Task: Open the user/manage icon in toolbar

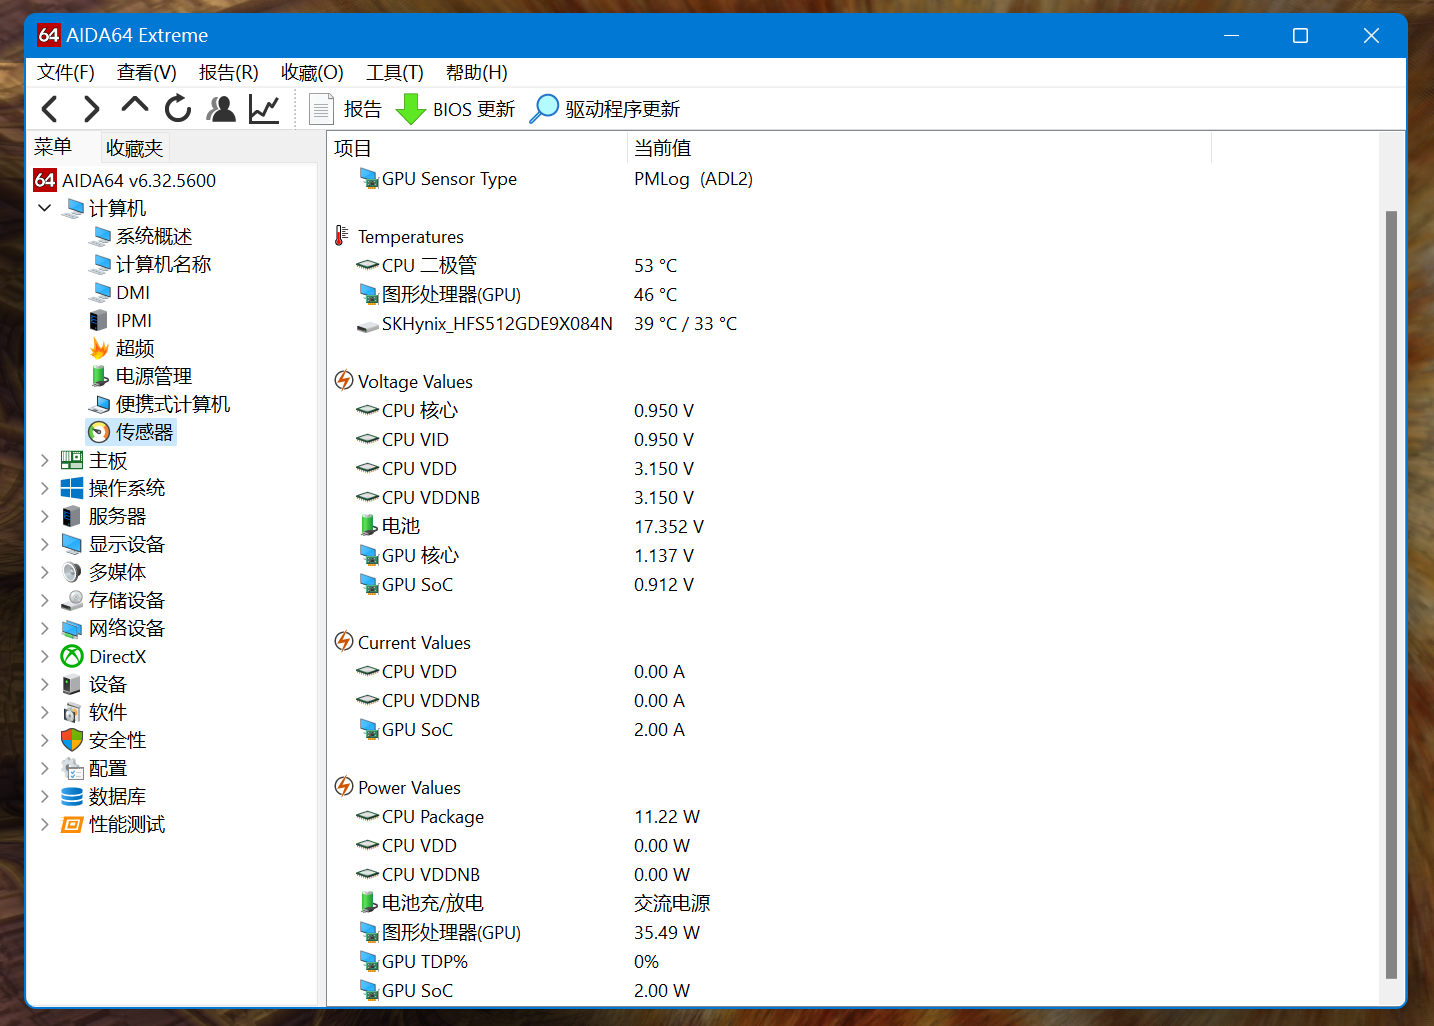Action: click(221, 108)
